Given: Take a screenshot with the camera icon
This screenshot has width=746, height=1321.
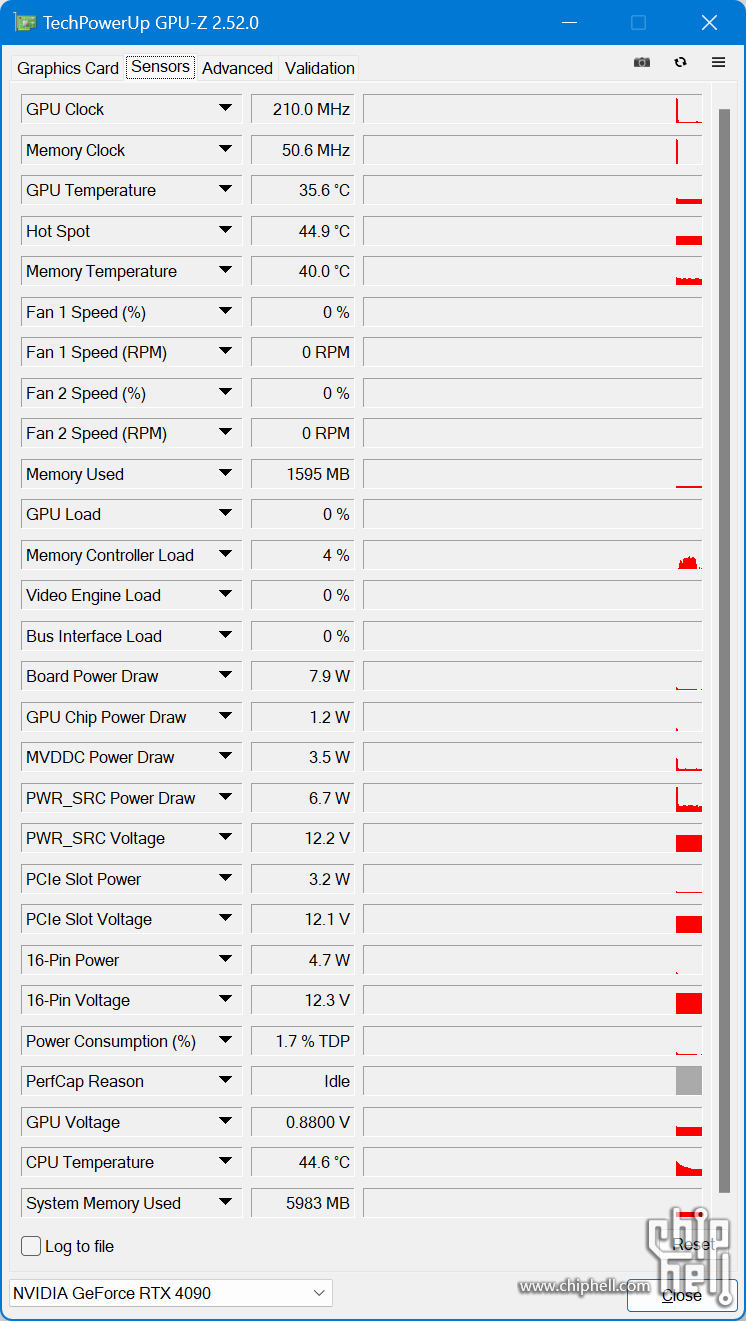Looking at the screenshot, I should click(642, 62).
